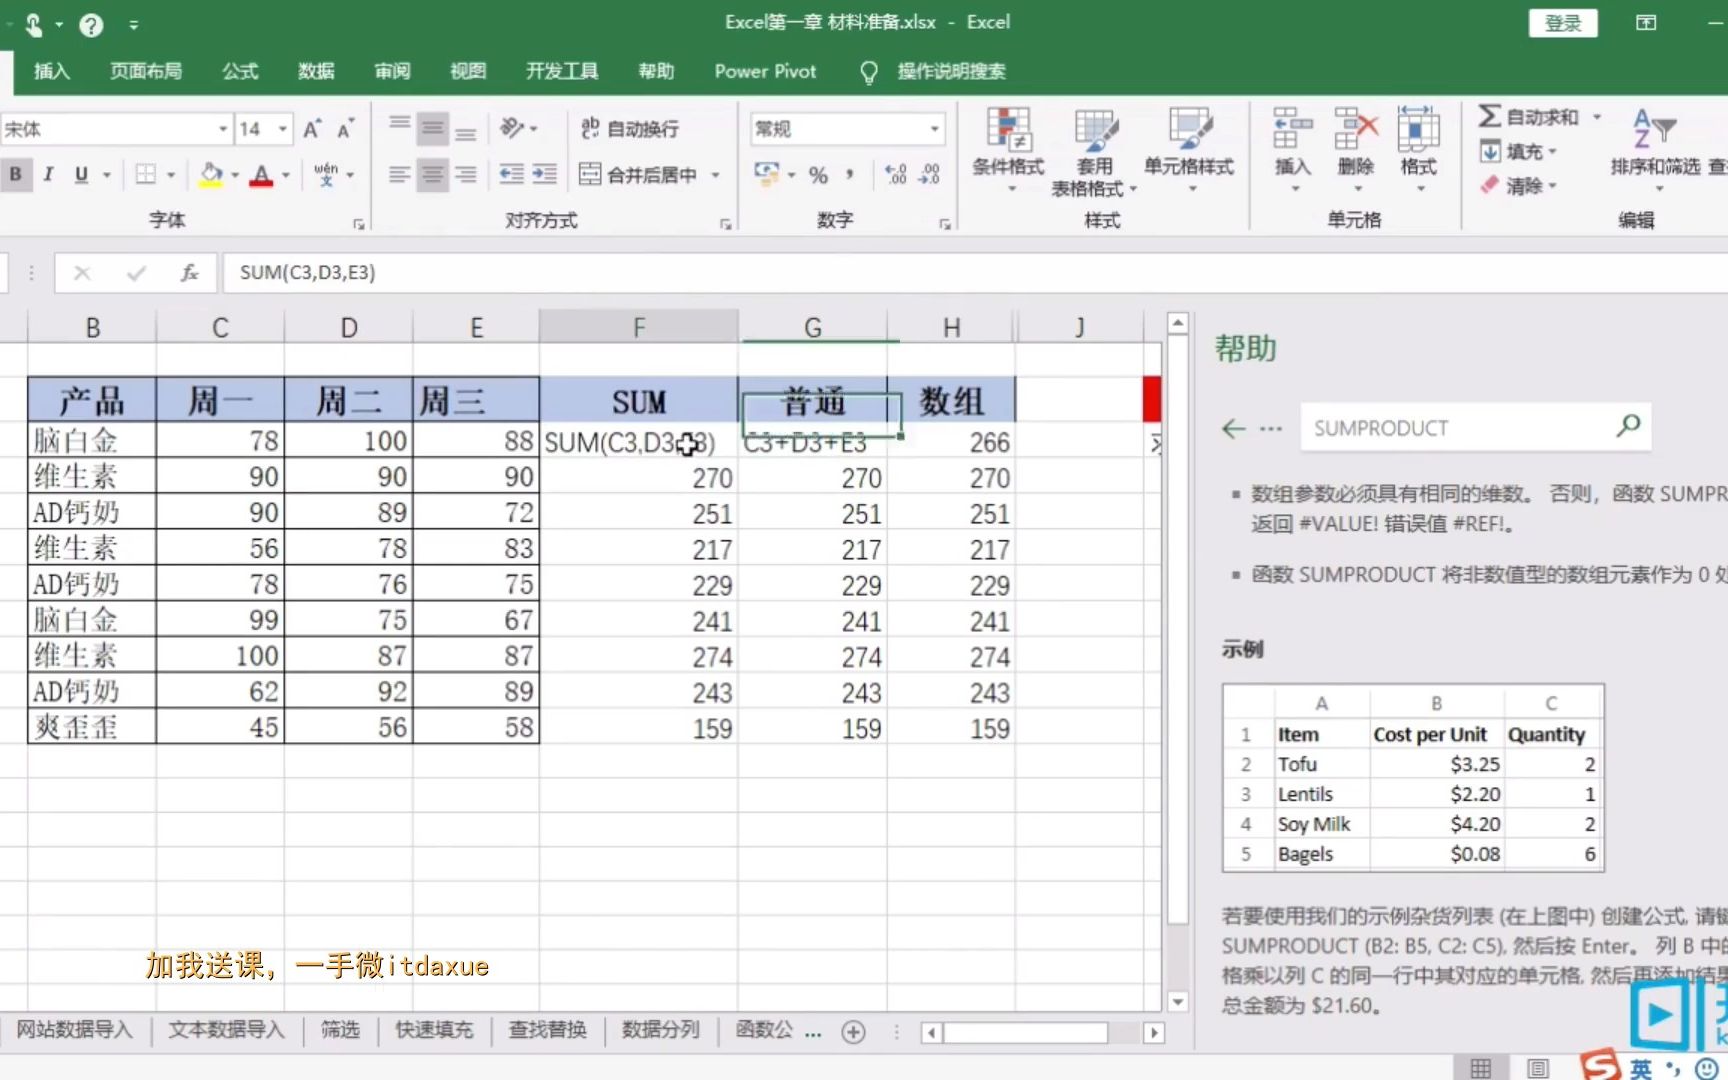Click the 清除 clear button
1728x1080 pixels.
coord(1518,185)
